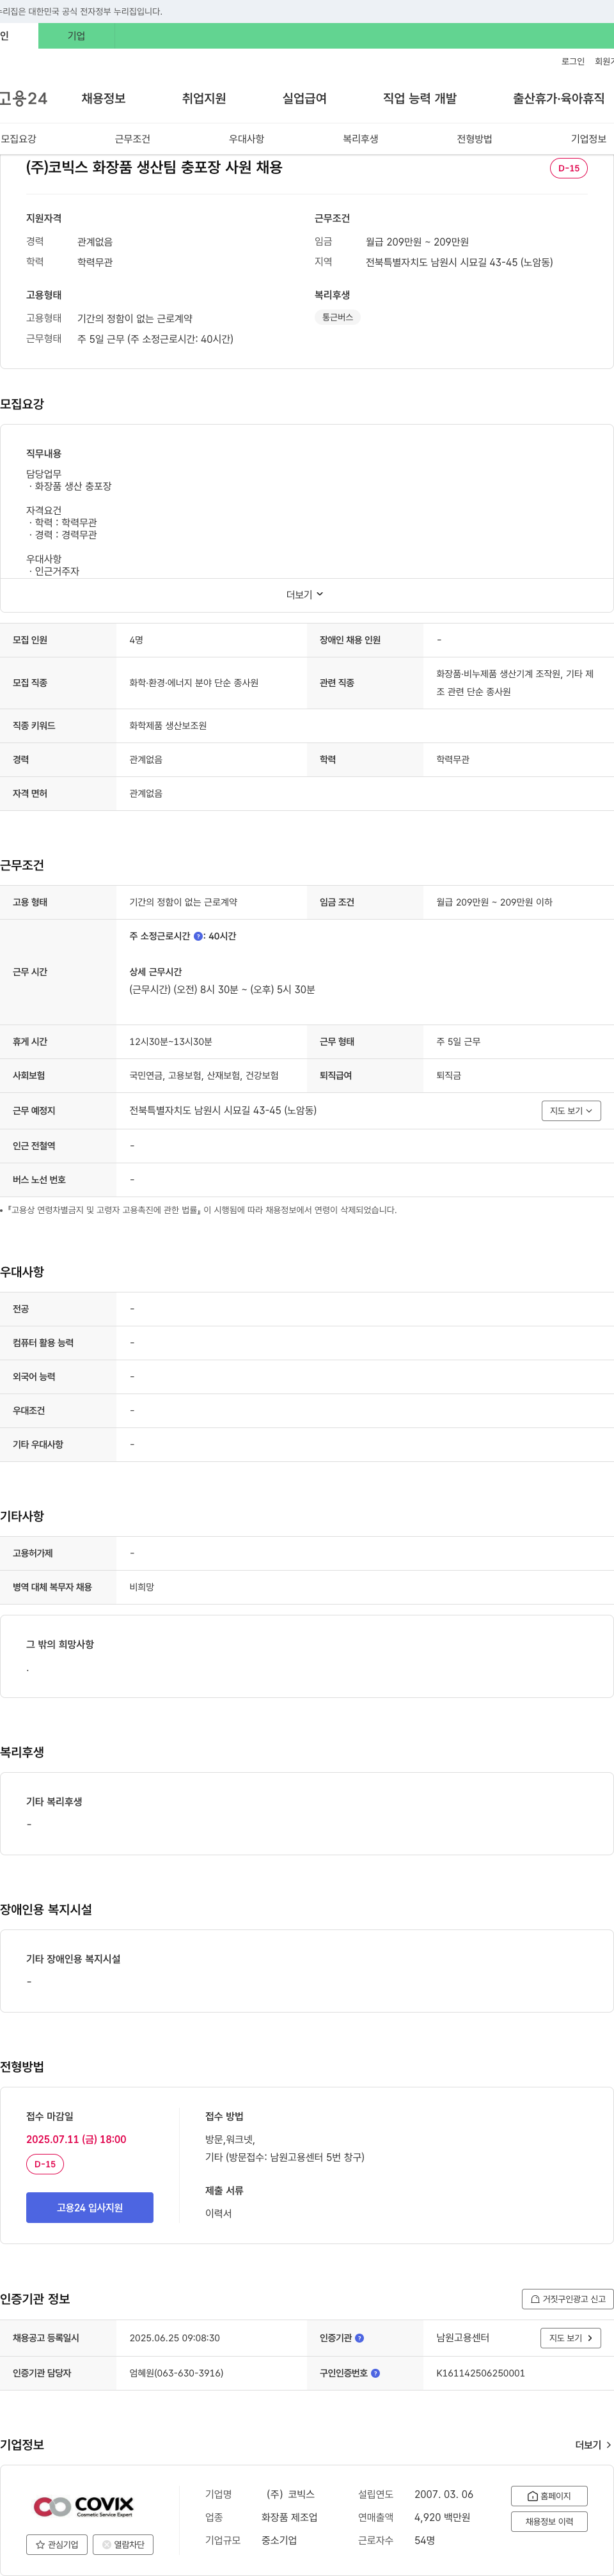614x2576 pixels.
Task: Click registration time 2025.06.25 09:08:30
Action: [174, 2338]
